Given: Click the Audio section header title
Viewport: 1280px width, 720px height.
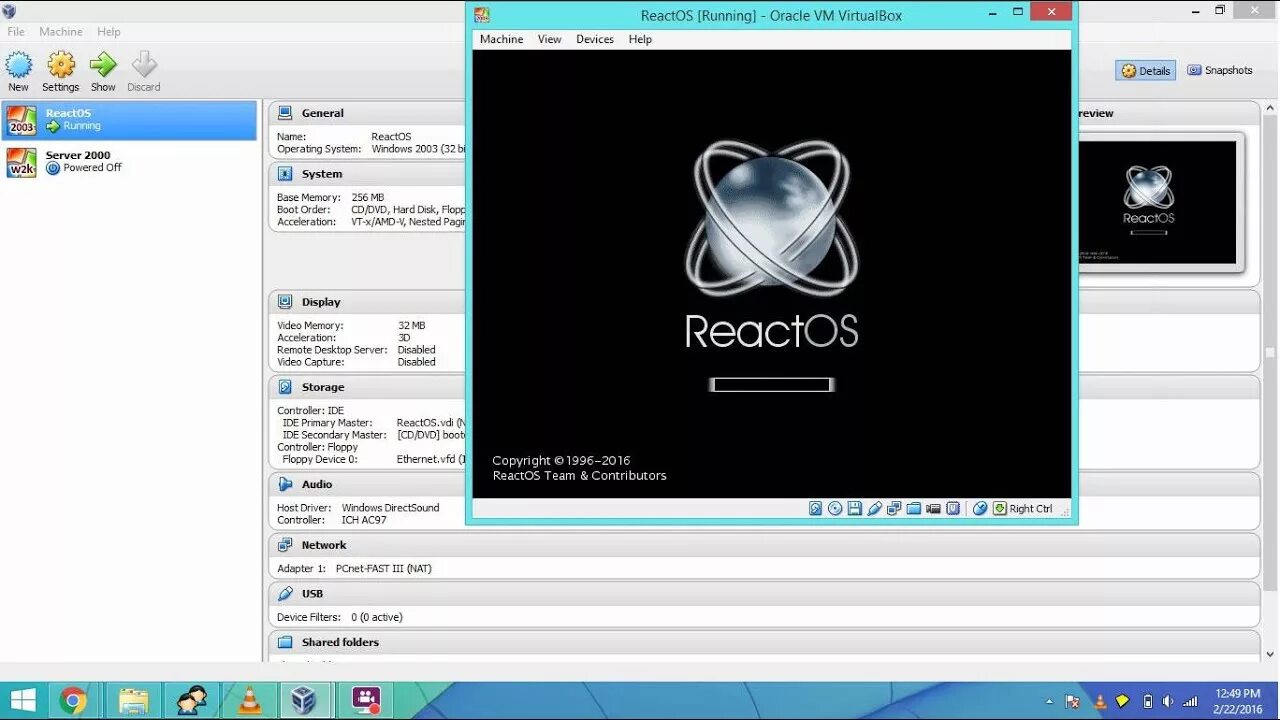Looking at the screenshot, I should pyautogui.click(x=317, y=484).
